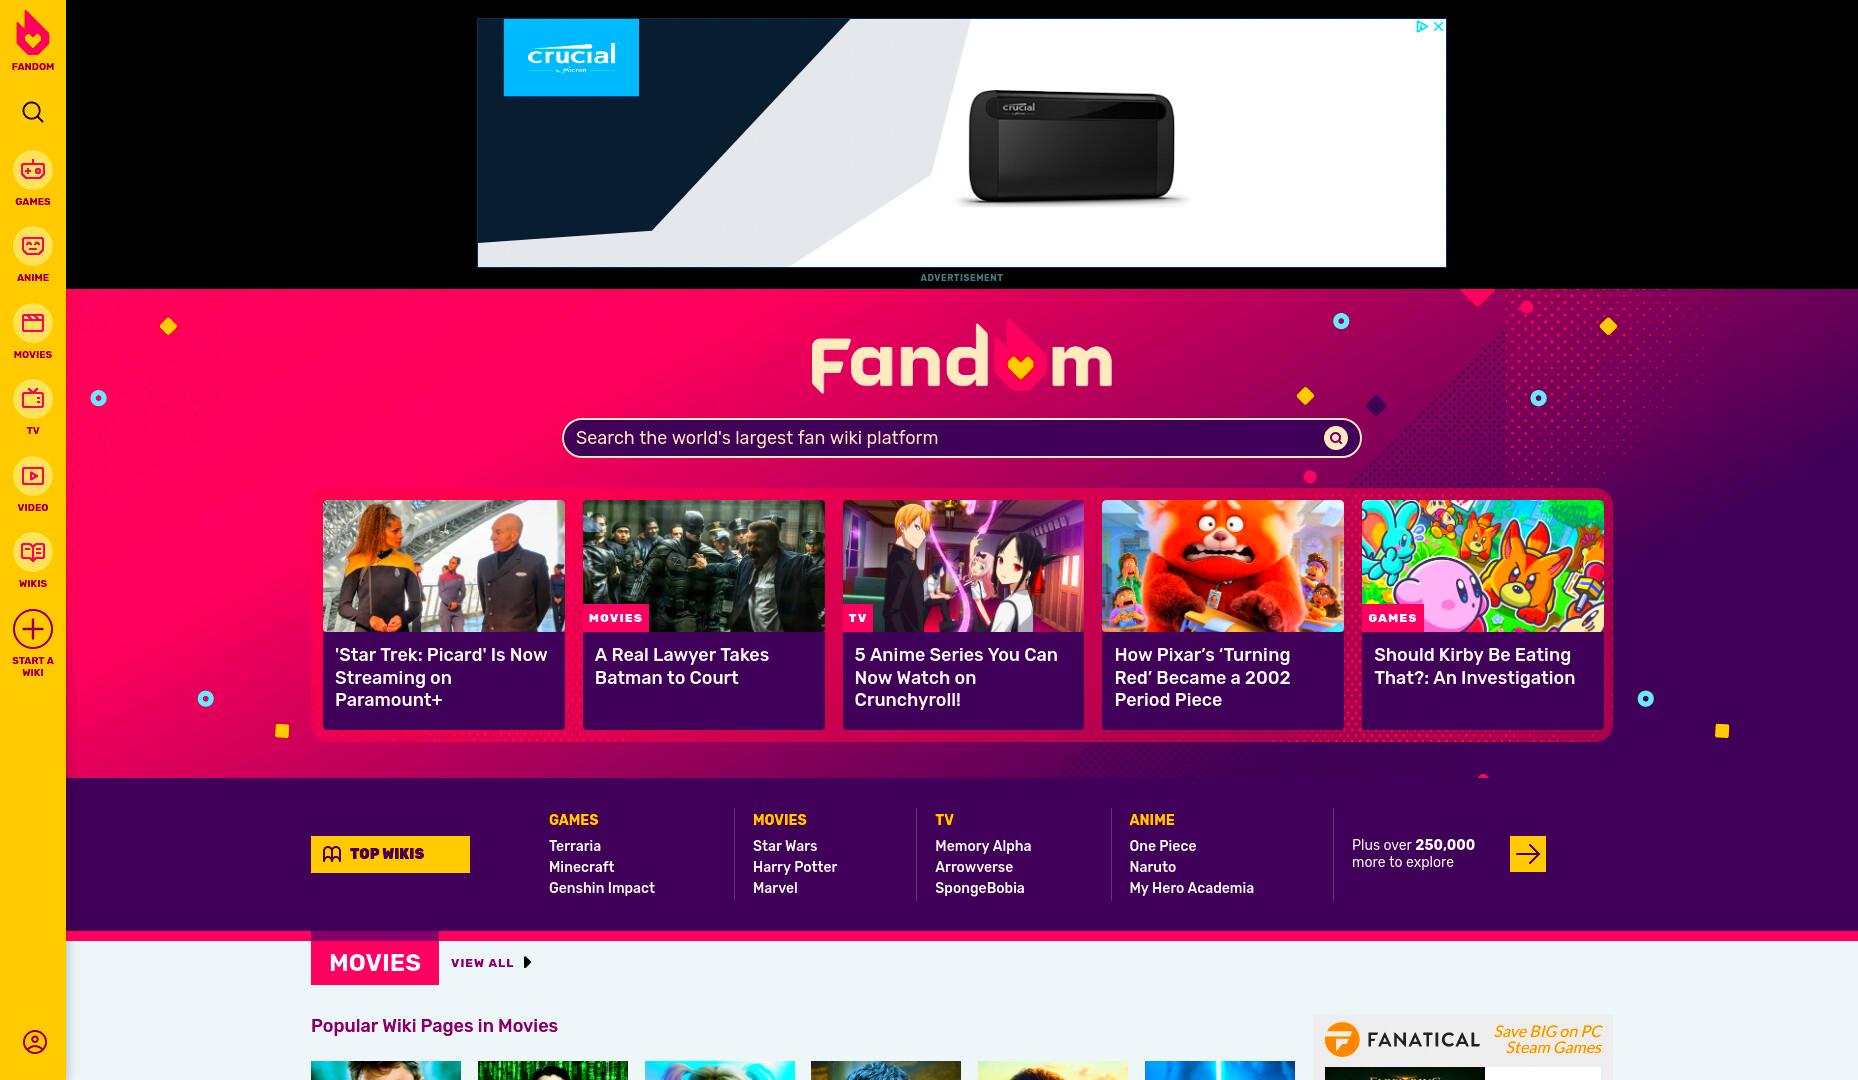Open the Turning Red article card
Image resolution: width=1858 pixels, height=1080 pixels.
[1222, 615]
